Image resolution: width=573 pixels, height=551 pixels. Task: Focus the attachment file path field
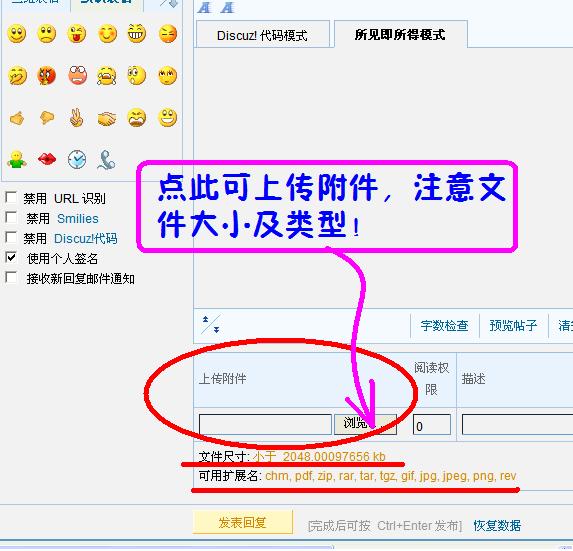265,424
